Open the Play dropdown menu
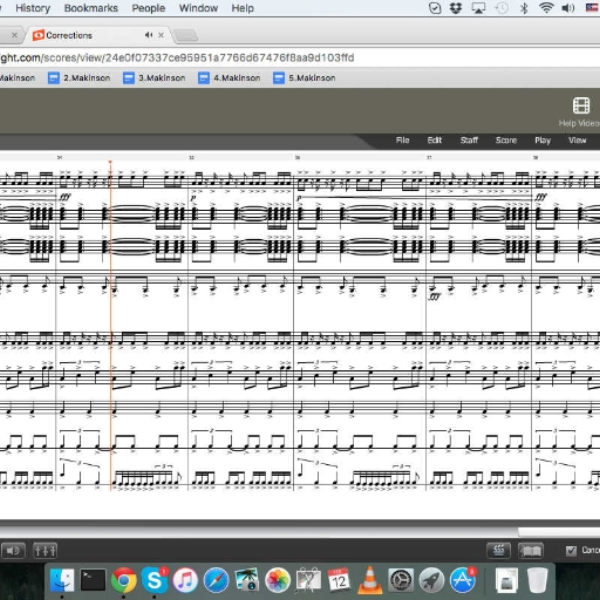 point(543,140)
